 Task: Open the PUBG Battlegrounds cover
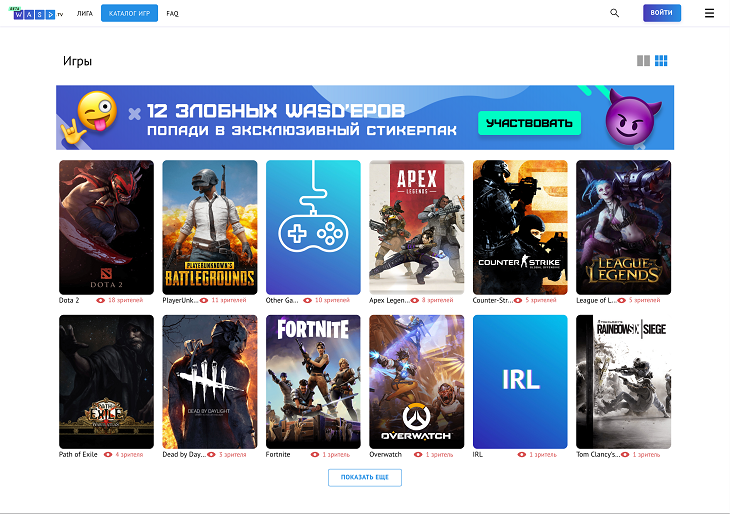click(210, 227)
